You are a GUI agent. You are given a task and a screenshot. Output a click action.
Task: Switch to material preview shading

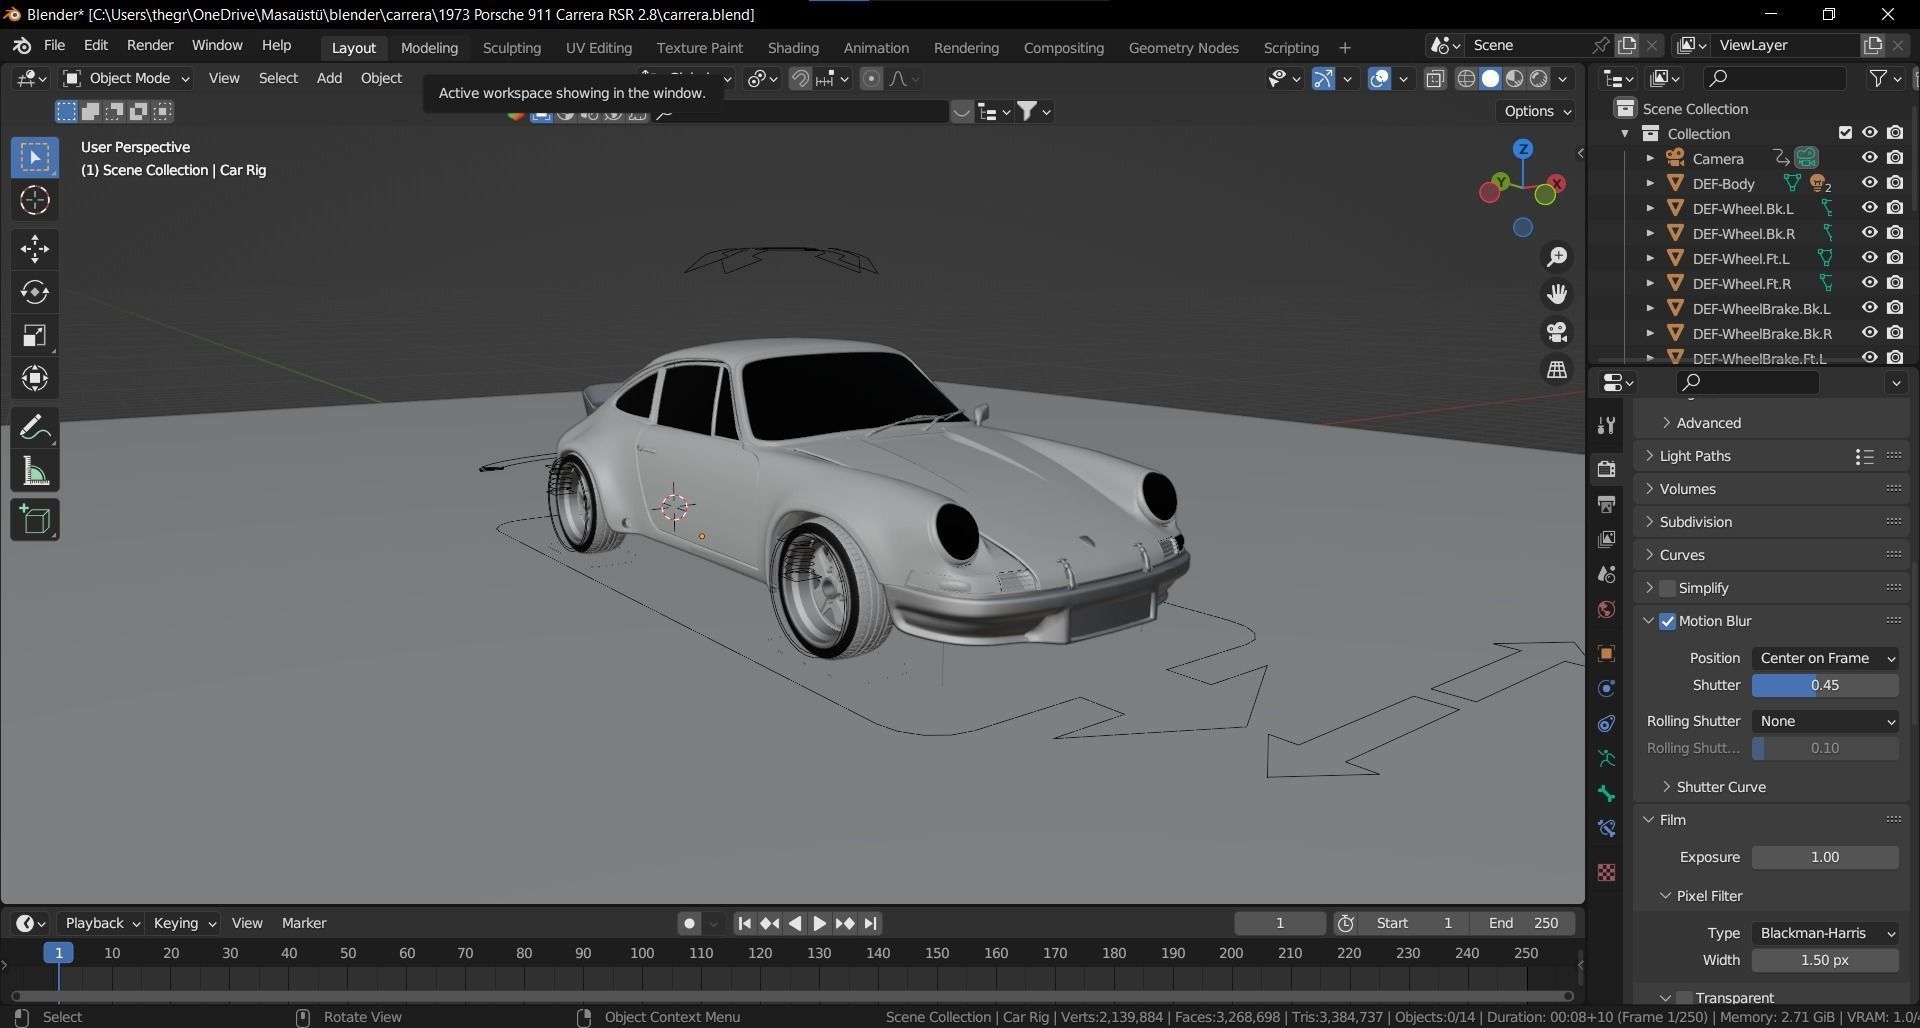coord(1515,79)
